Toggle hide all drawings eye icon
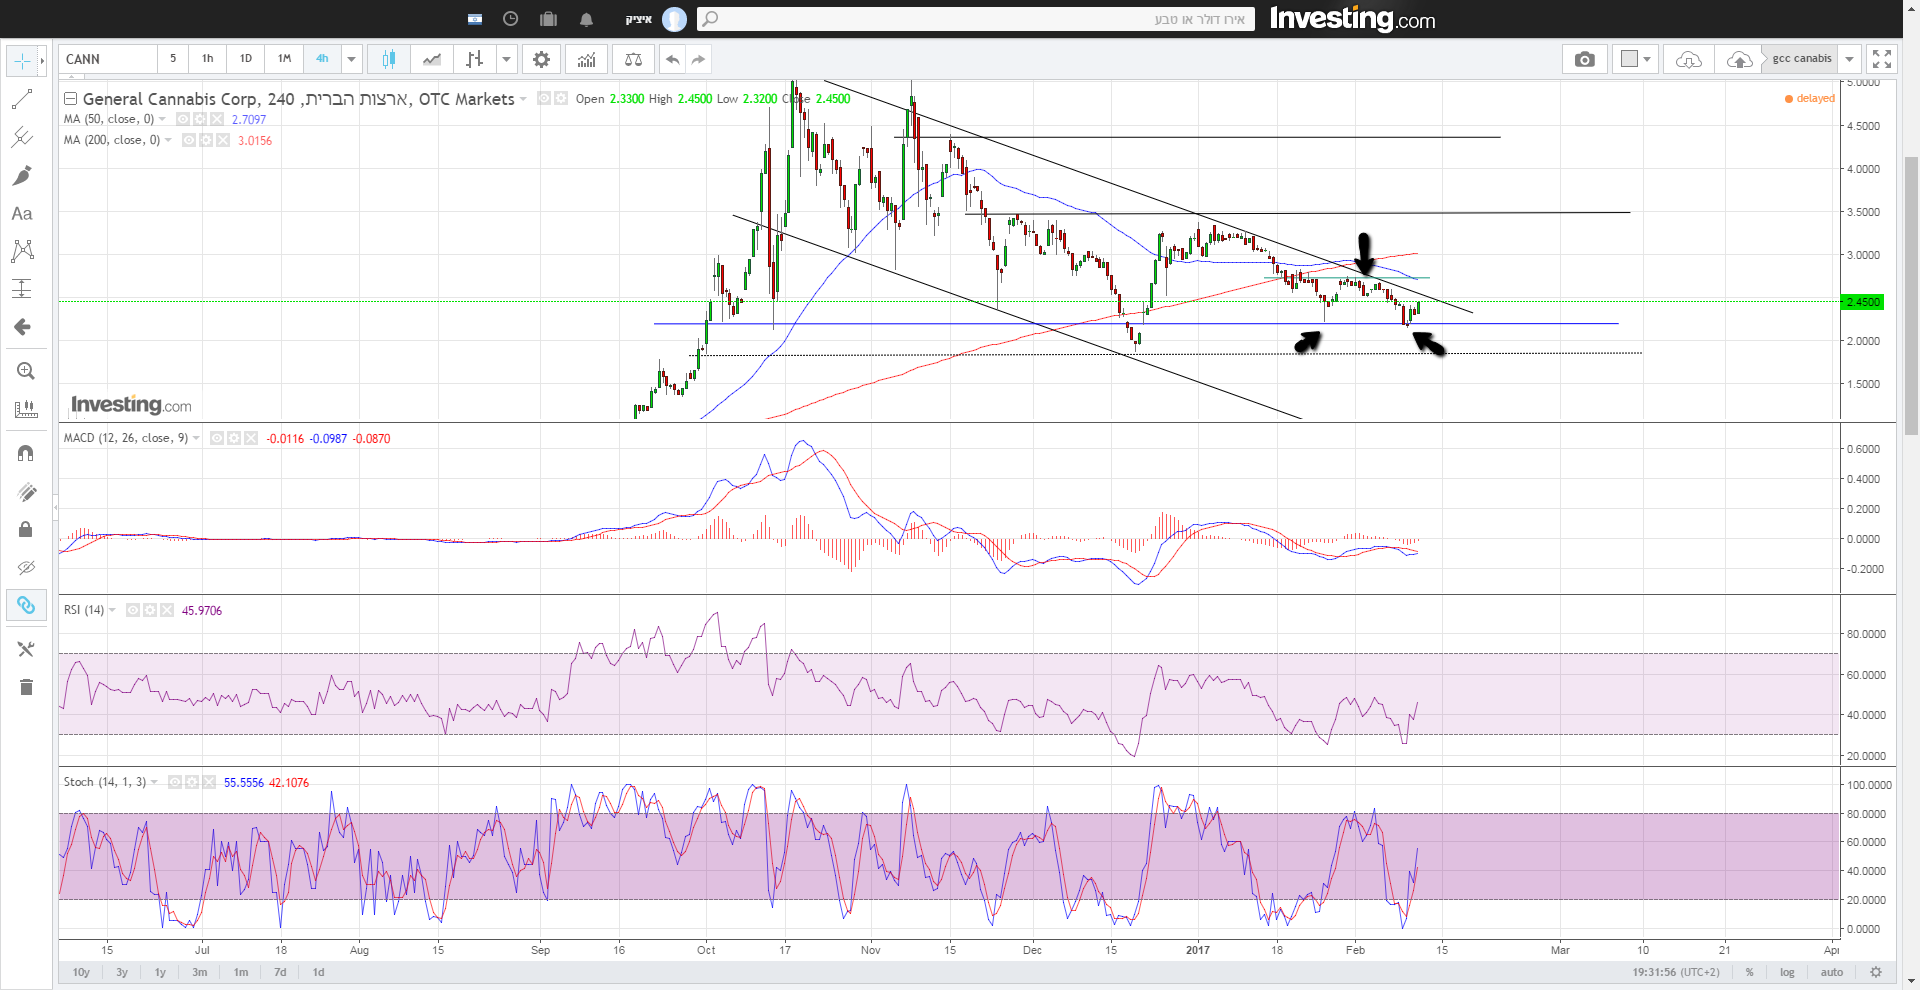The height and width of the screenshot is (990, 1920). point(26,567)
